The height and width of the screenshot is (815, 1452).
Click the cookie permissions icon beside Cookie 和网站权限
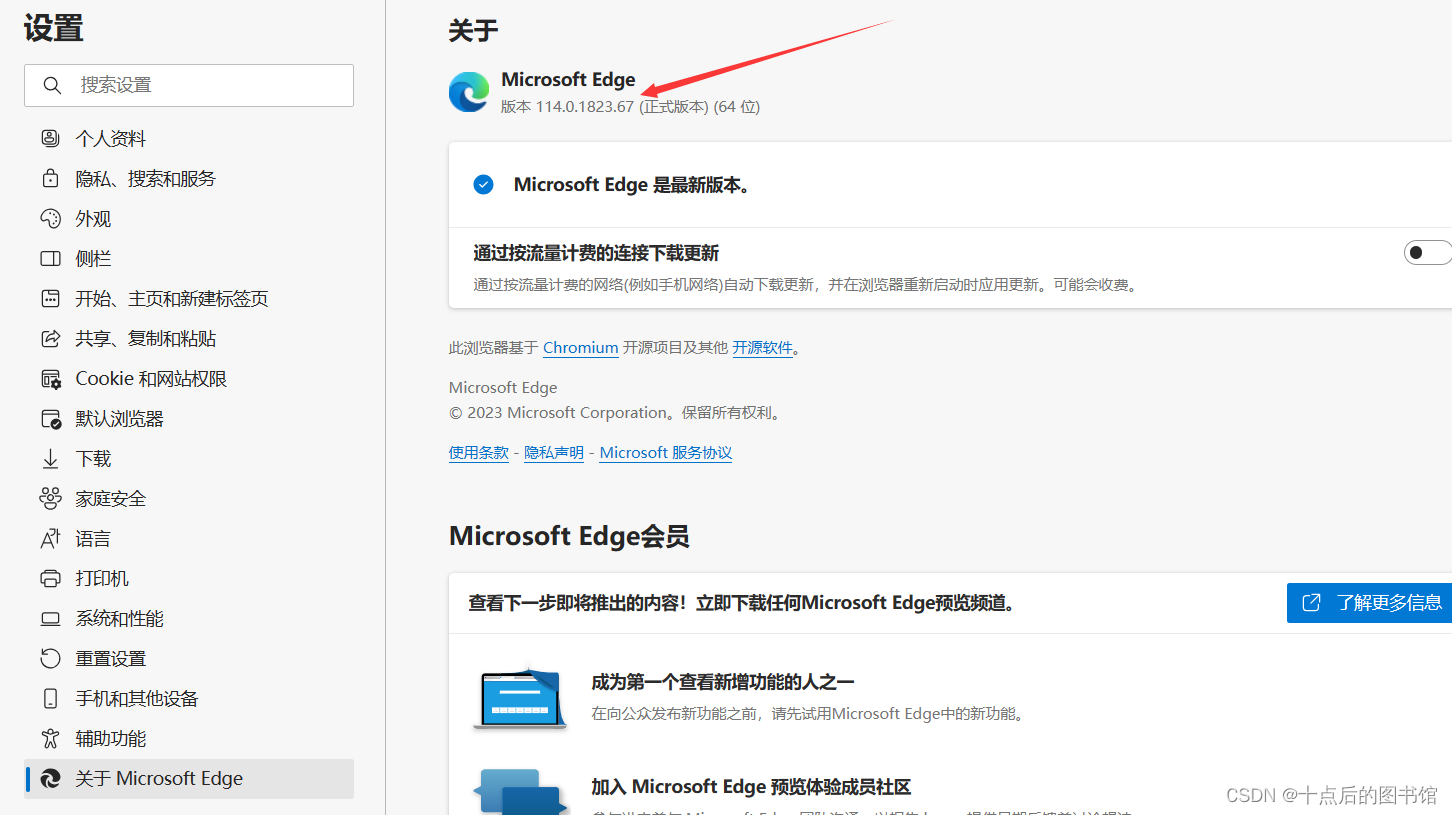click(x=50, y=378)
